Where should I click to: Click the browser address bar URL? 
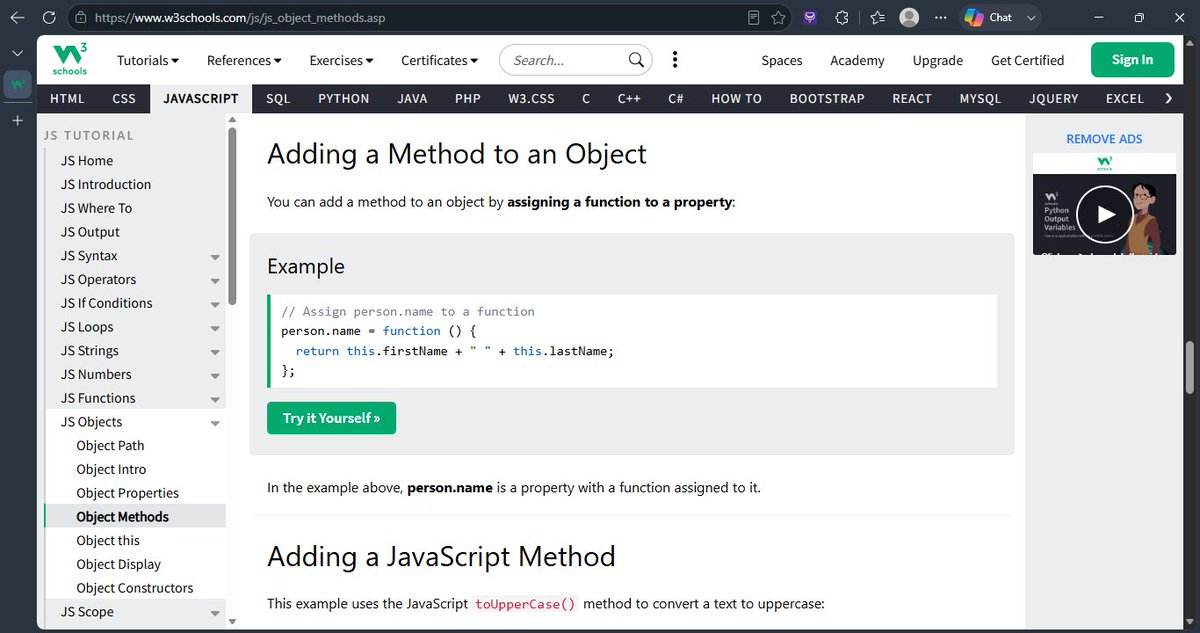pos(240,18)
